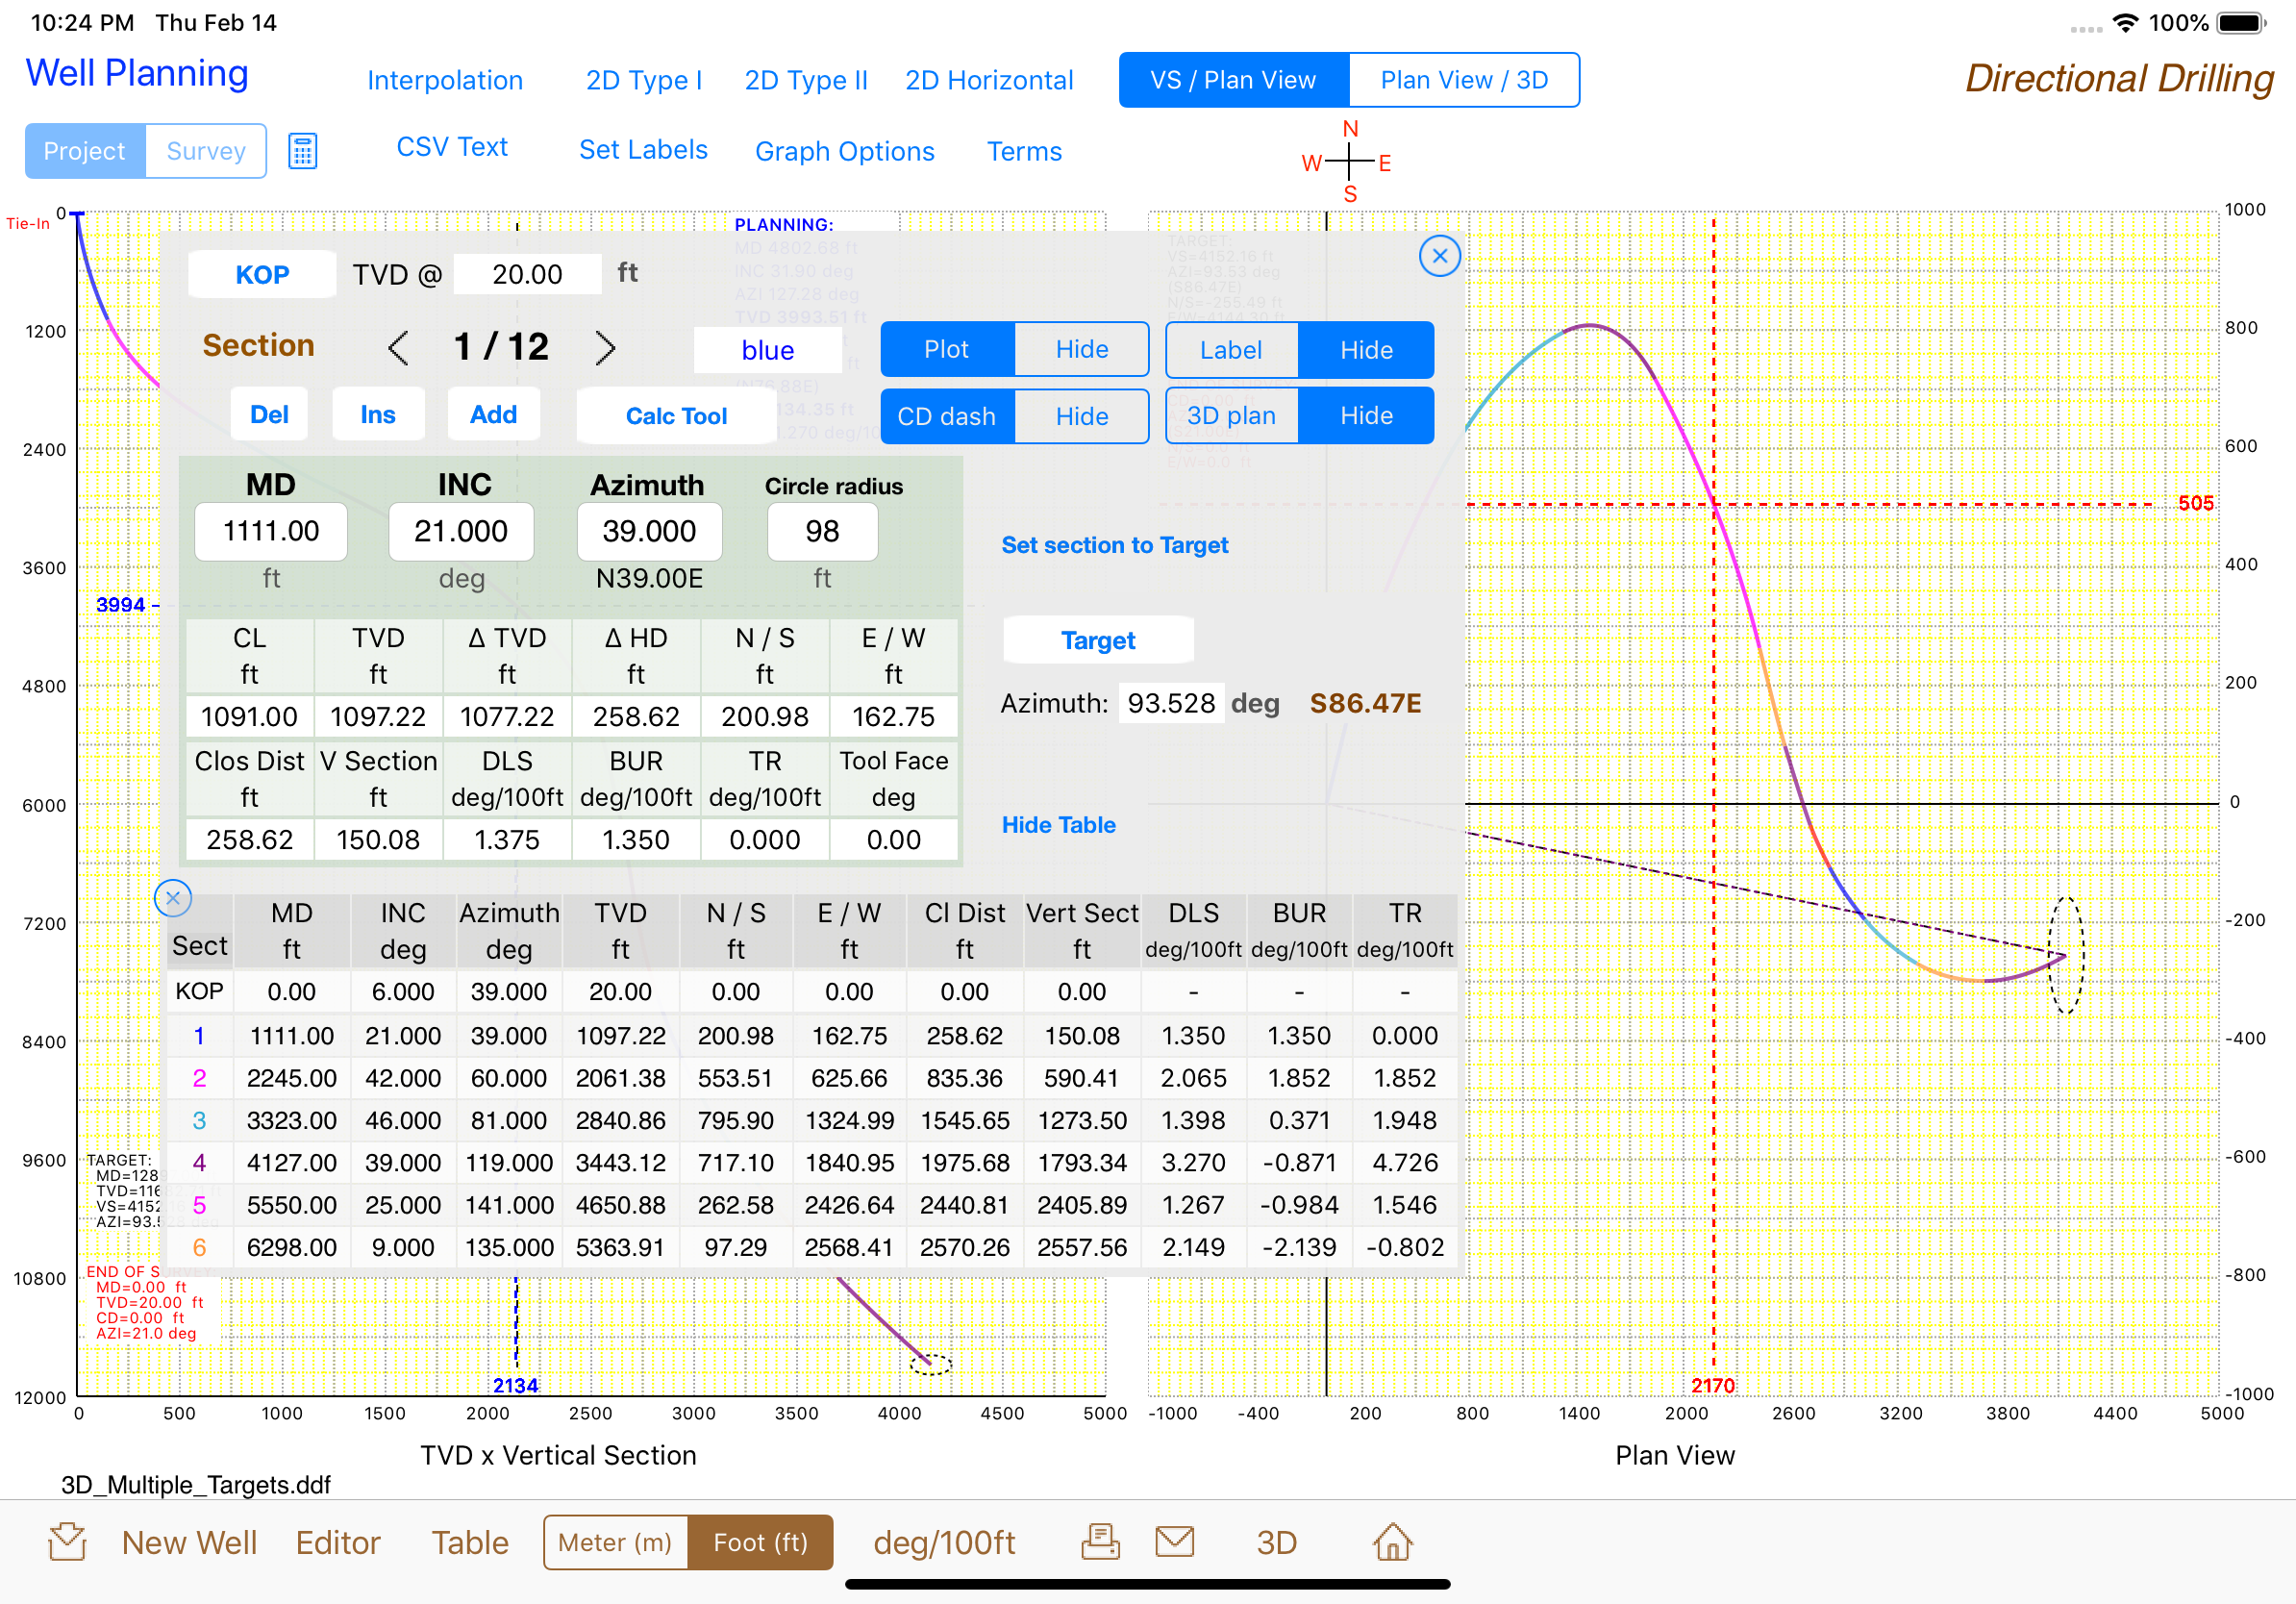Click the MD input field showing 1111.00
Viewport: 2296px width, 1604px height.
coord(271,531)
